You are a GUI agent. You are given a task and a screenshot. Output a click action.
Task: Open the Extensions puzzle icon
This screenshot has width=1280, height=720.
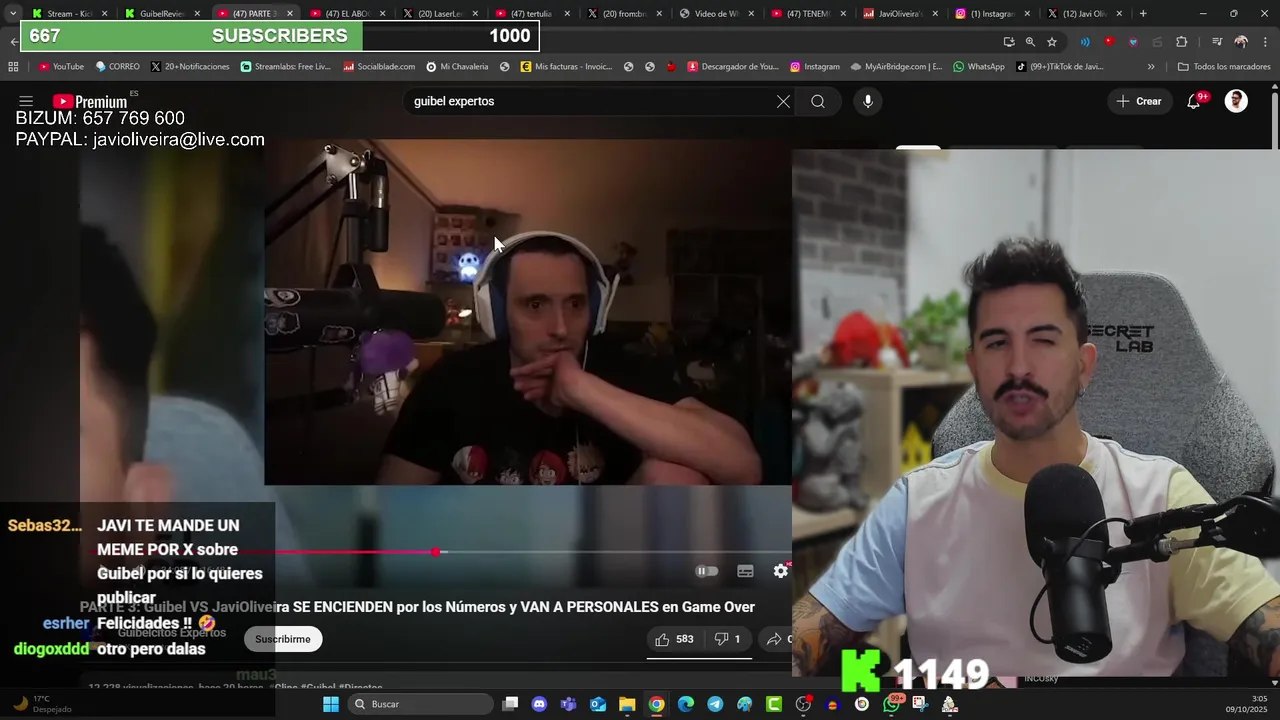coord(1181,42)
